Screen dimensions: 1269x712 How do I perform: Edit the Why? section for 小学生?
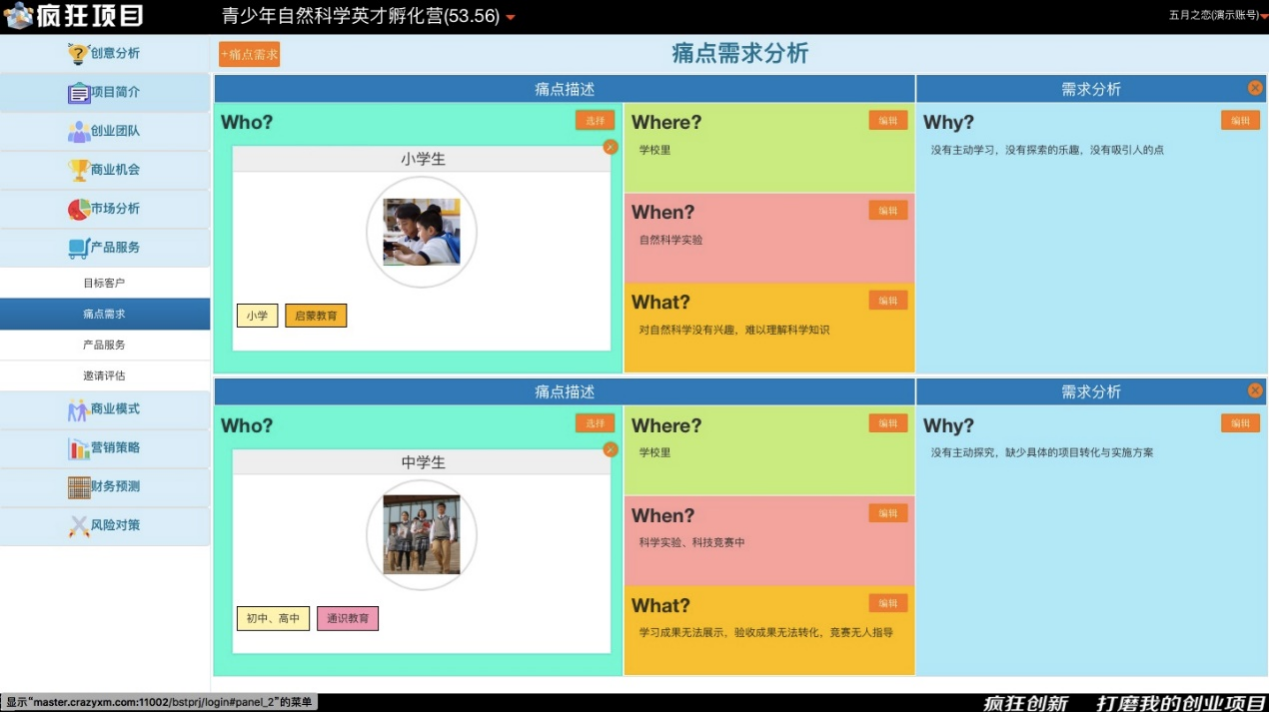click(1240, 121)
